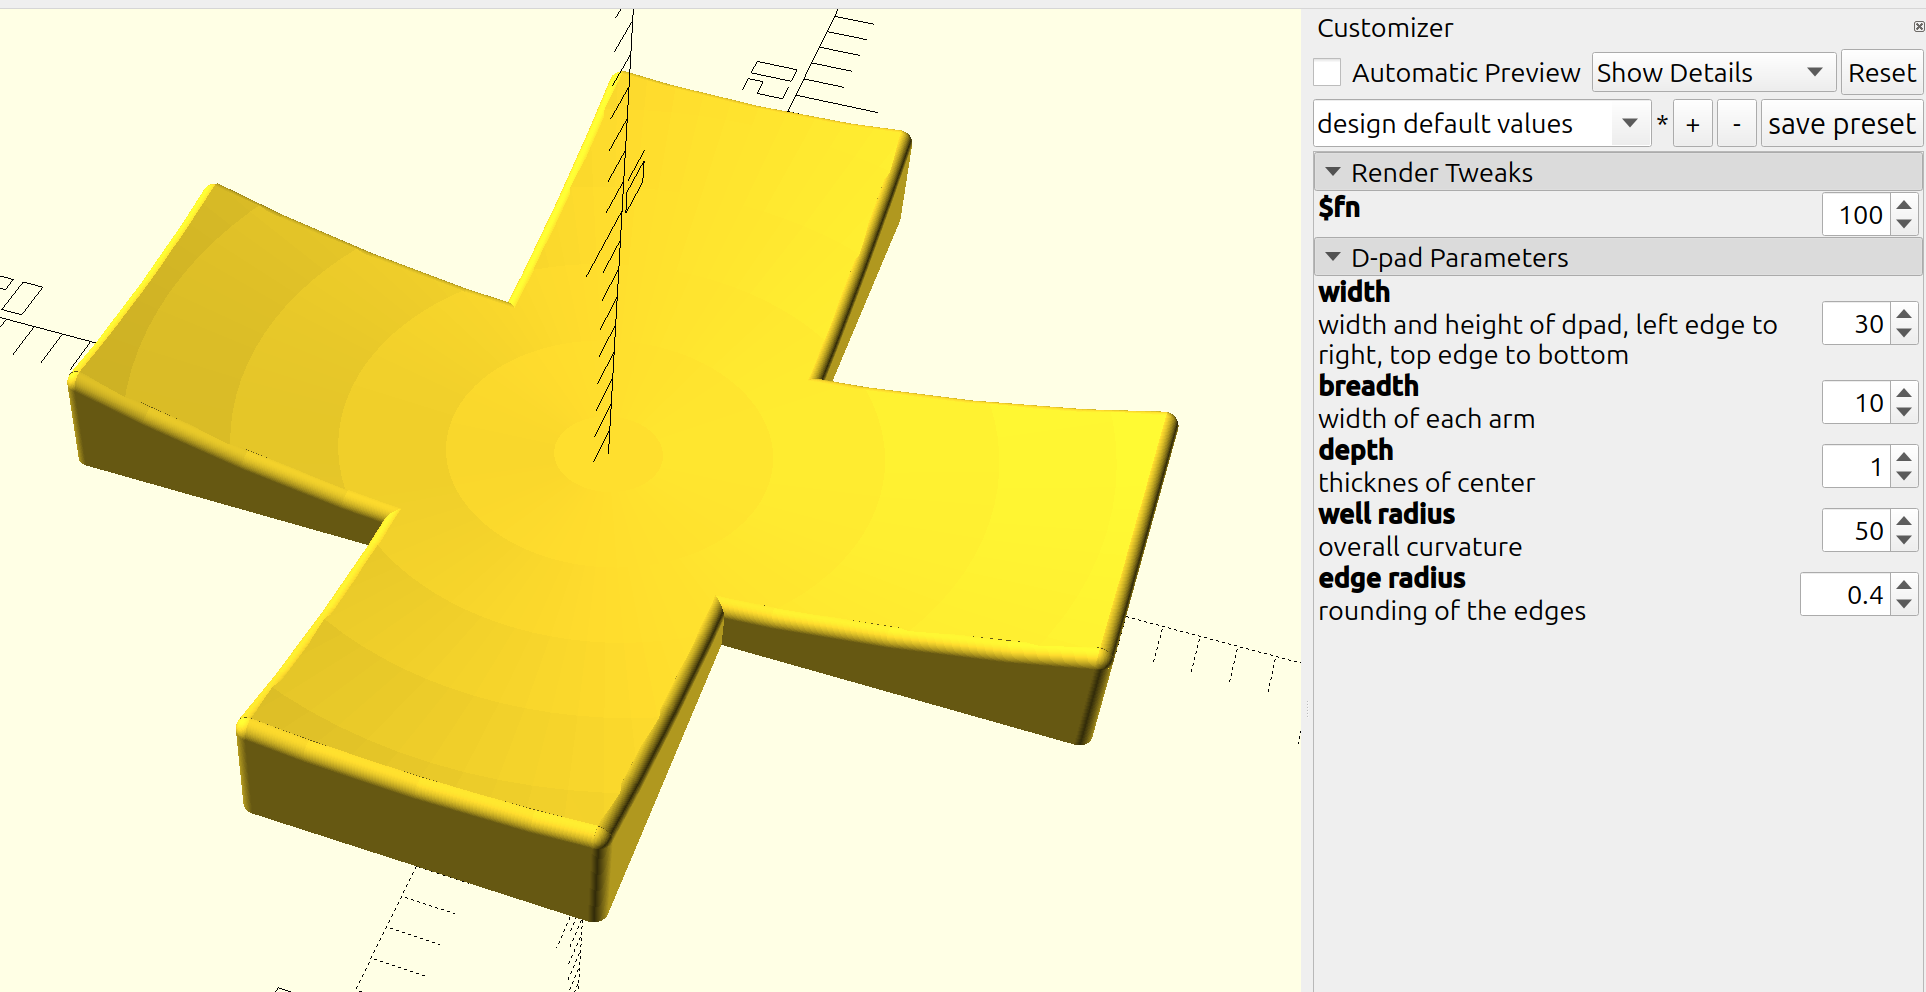Collapse the D-pad Parameters section
Image resolution: width=1926 pixels, height=992 pixels.
coord(1617,257)
